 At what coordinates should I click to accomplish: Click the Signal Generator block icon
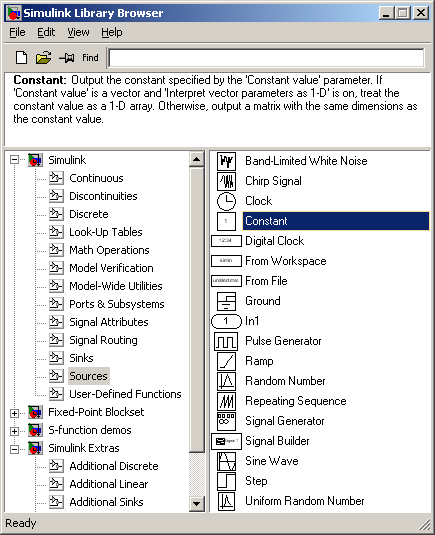(226, 421)
